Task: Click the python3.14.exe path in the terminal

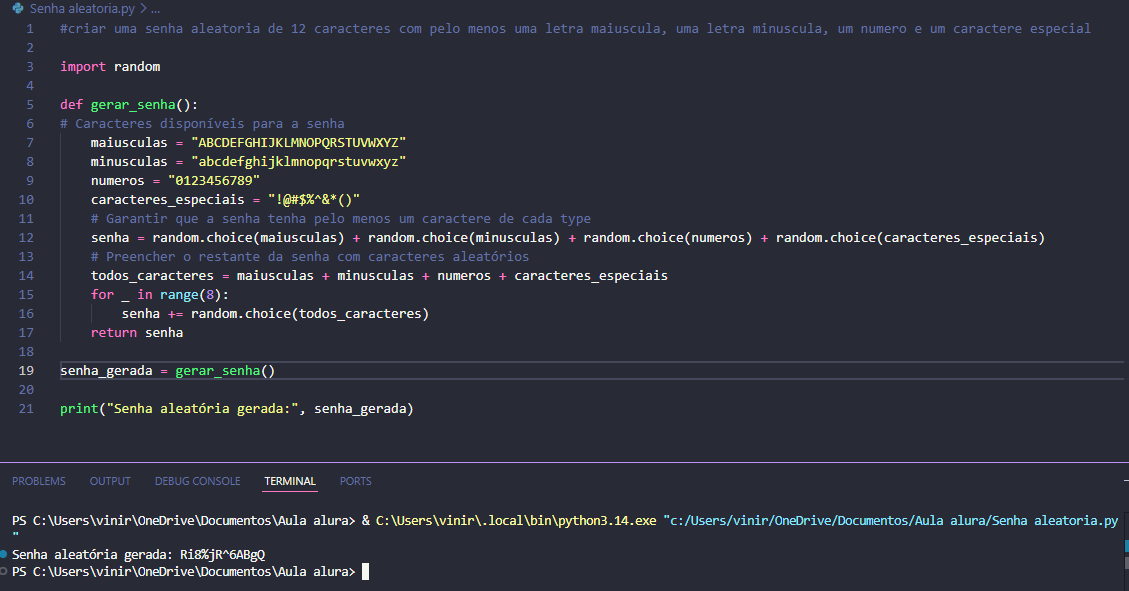Action: [x=515, y=521]
